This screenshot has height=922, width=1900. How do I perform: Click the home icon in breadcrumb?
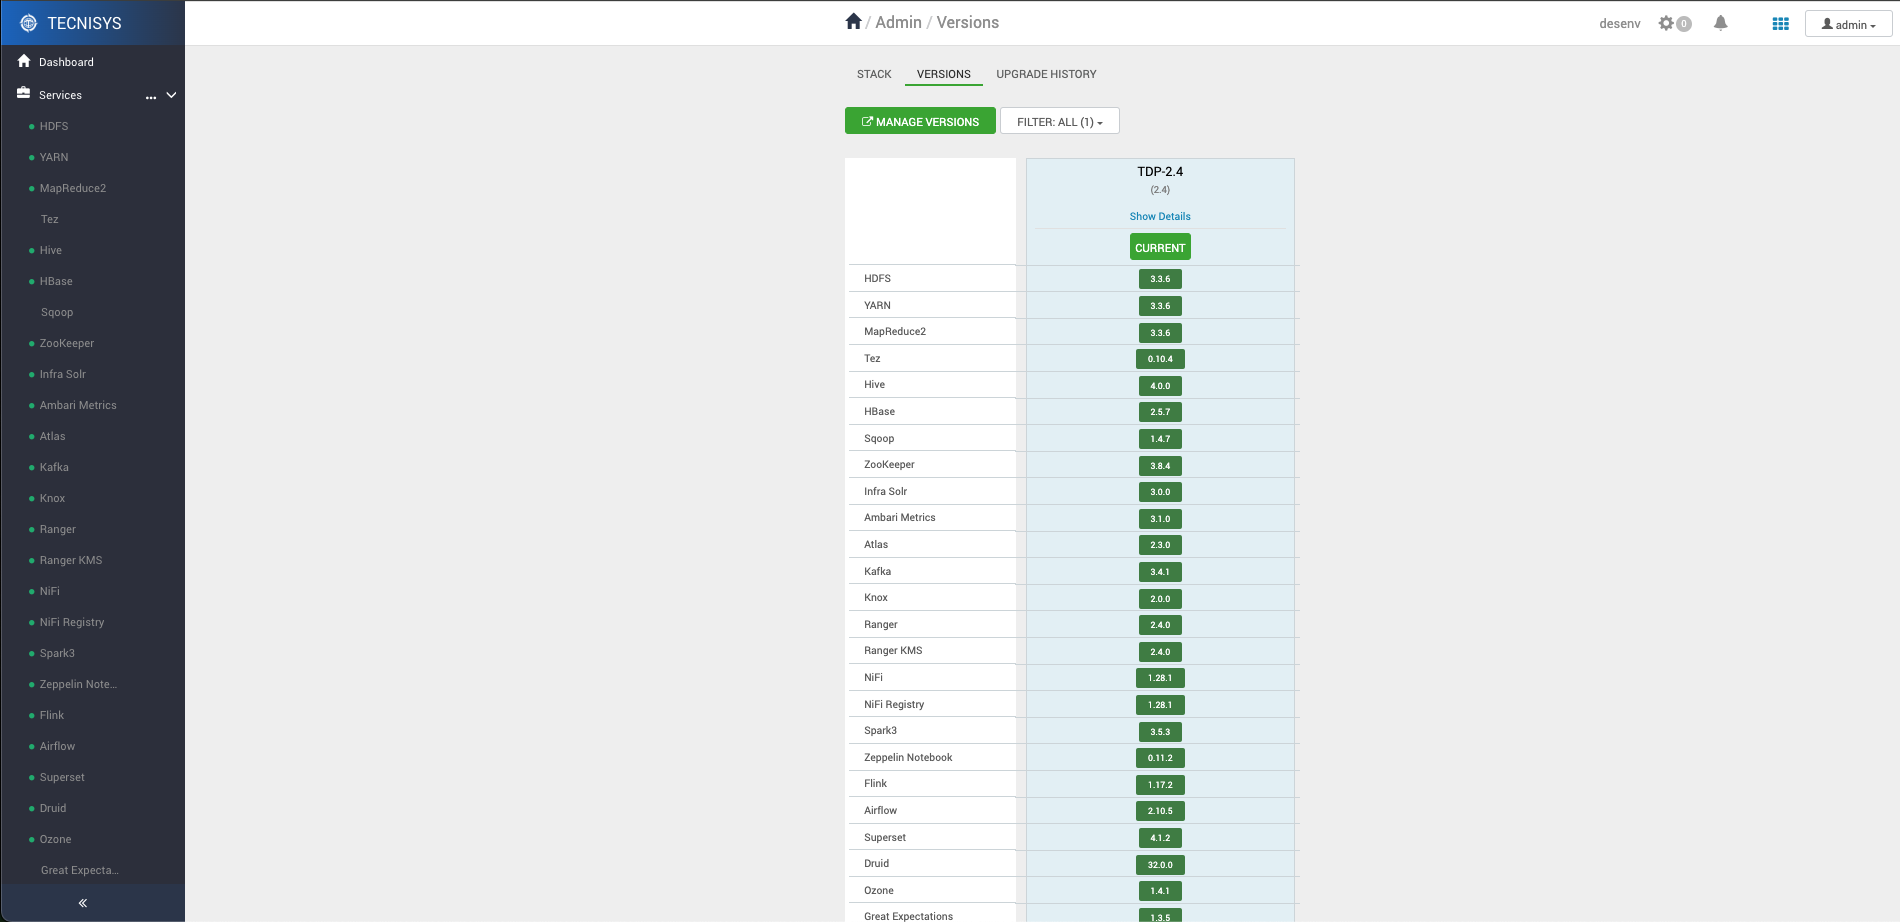(853, 22)
